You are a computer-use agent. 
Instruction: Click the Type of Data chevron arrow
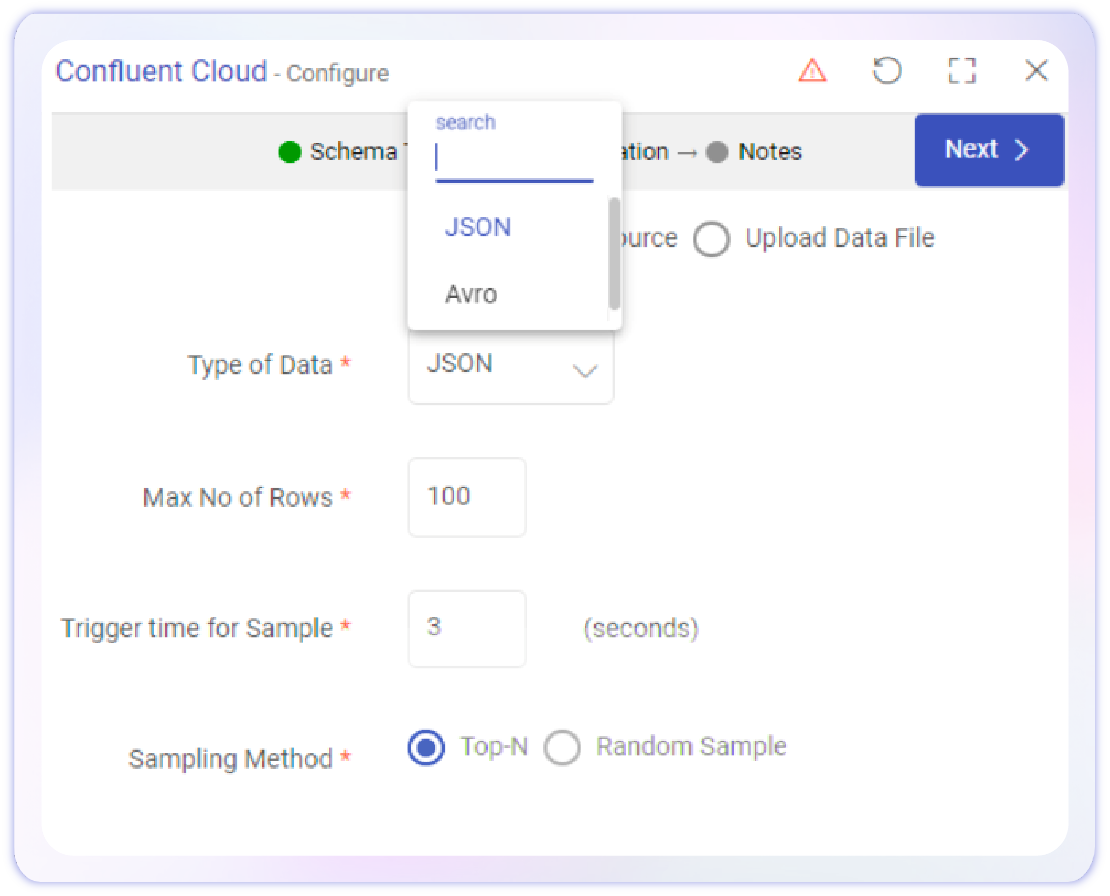(584, 371)
